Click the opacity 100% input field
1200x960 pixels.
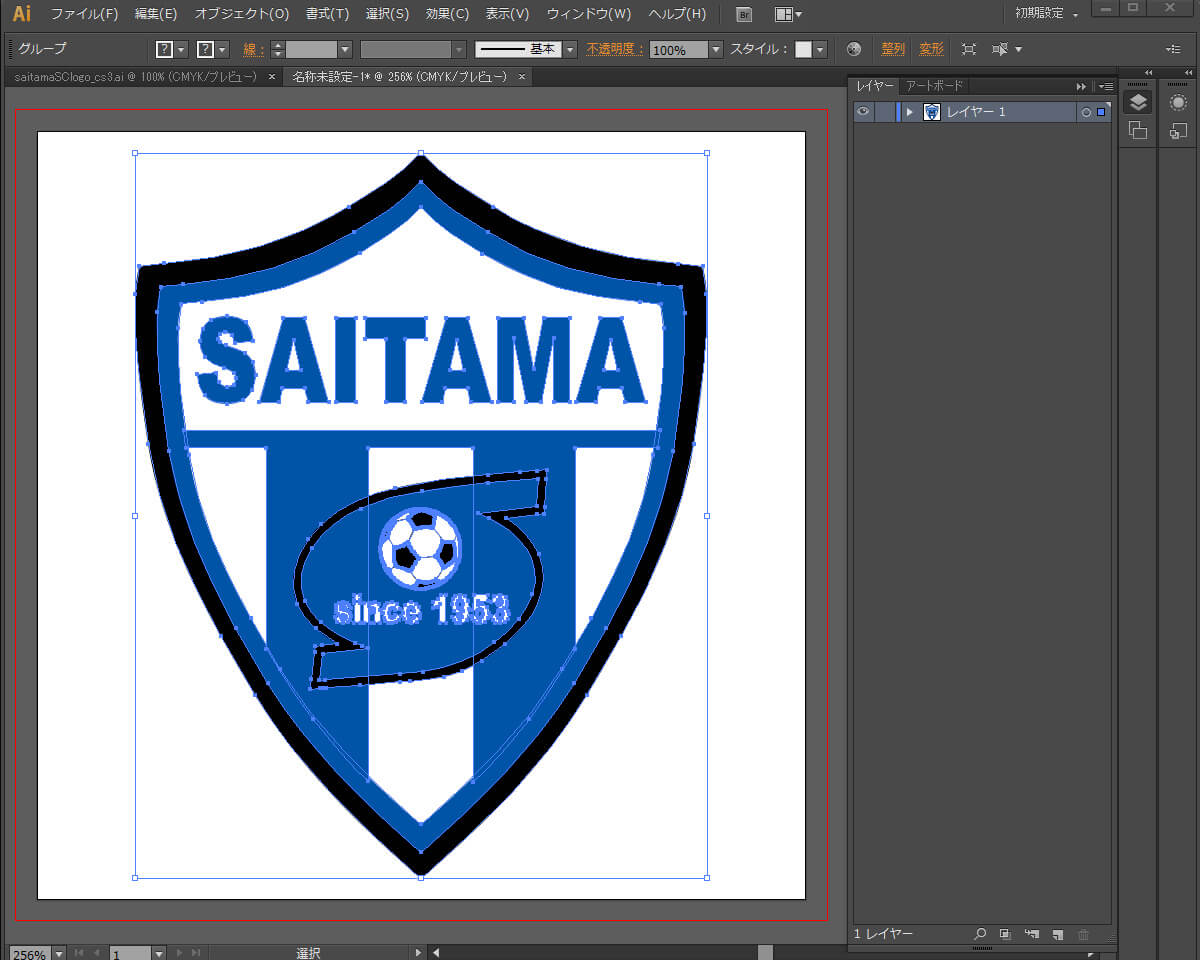click(679, 49)
